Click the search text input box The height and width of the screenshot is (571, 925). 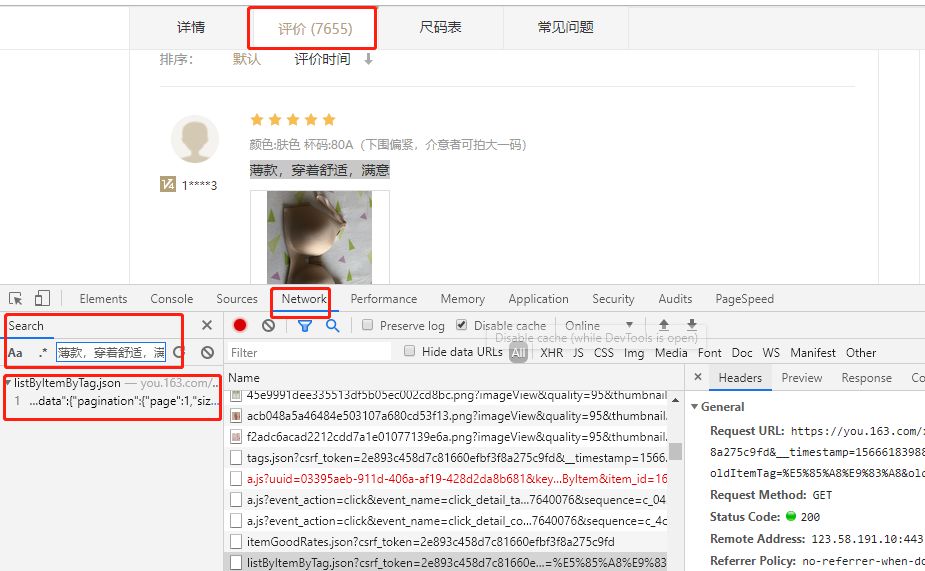pos(111,353)
